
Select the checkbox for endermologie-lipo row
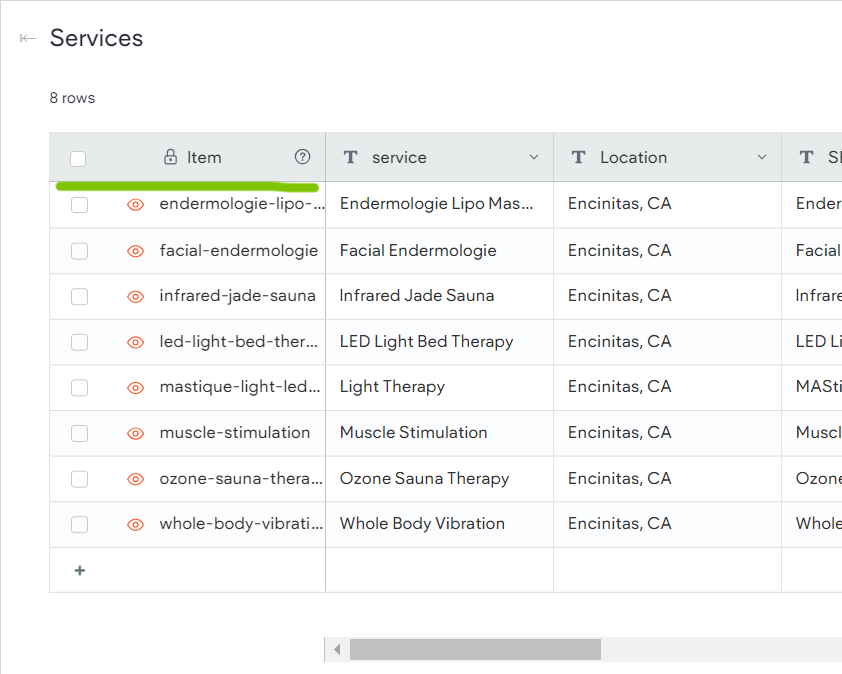coord(79,205)
